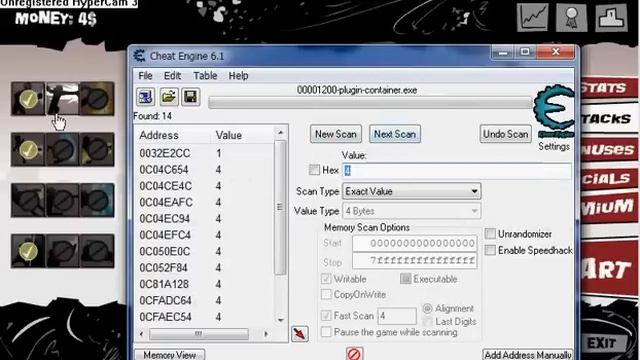
Task: Open the Help menu
Action: (x=238, y=76)
